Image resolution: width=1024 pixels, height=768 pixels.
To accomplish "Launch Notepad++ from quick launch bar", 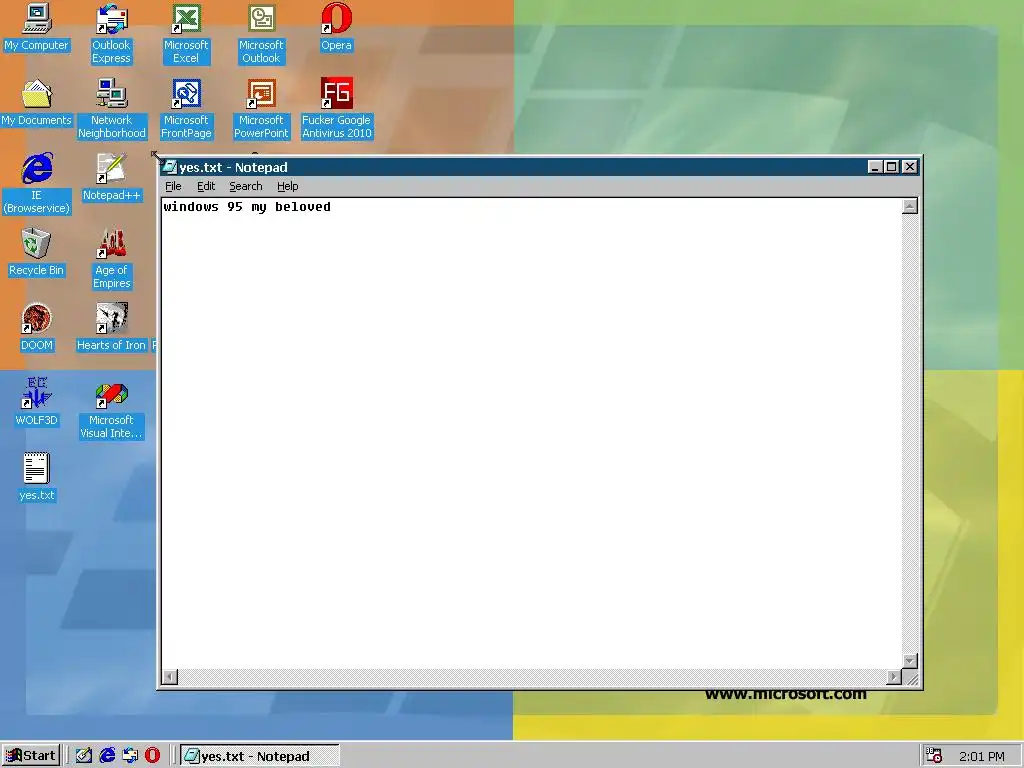I will pos(84,756).
